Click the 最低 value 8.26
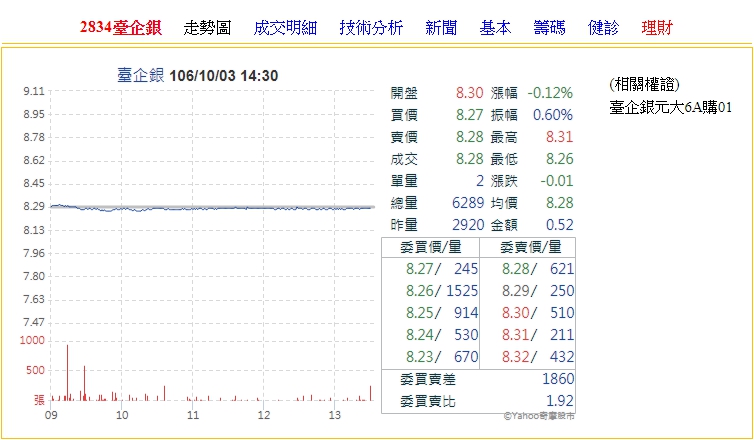754x440 pixels. coord(559,159)
